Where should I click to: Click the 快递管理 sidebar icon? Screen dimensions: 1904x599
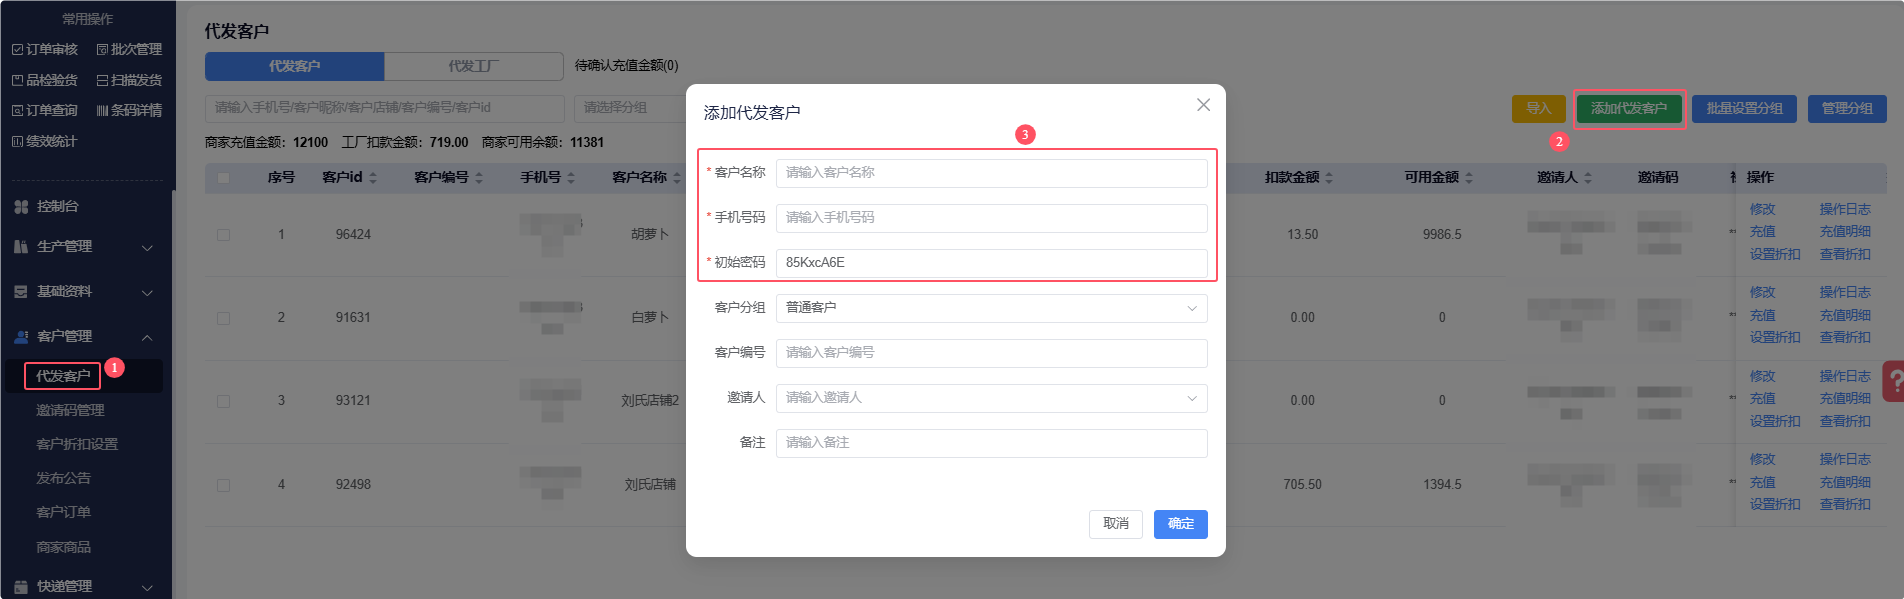point(21,586)
